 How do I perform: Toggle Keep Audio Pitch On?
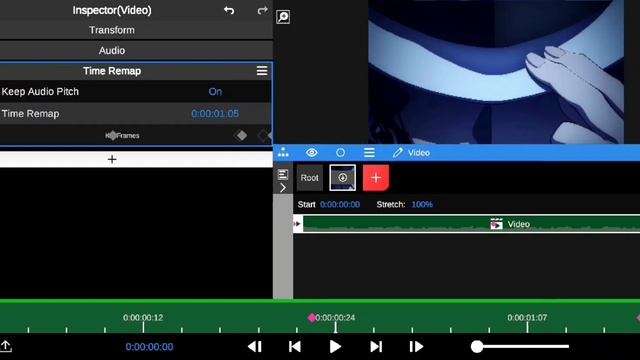[215, 91]
